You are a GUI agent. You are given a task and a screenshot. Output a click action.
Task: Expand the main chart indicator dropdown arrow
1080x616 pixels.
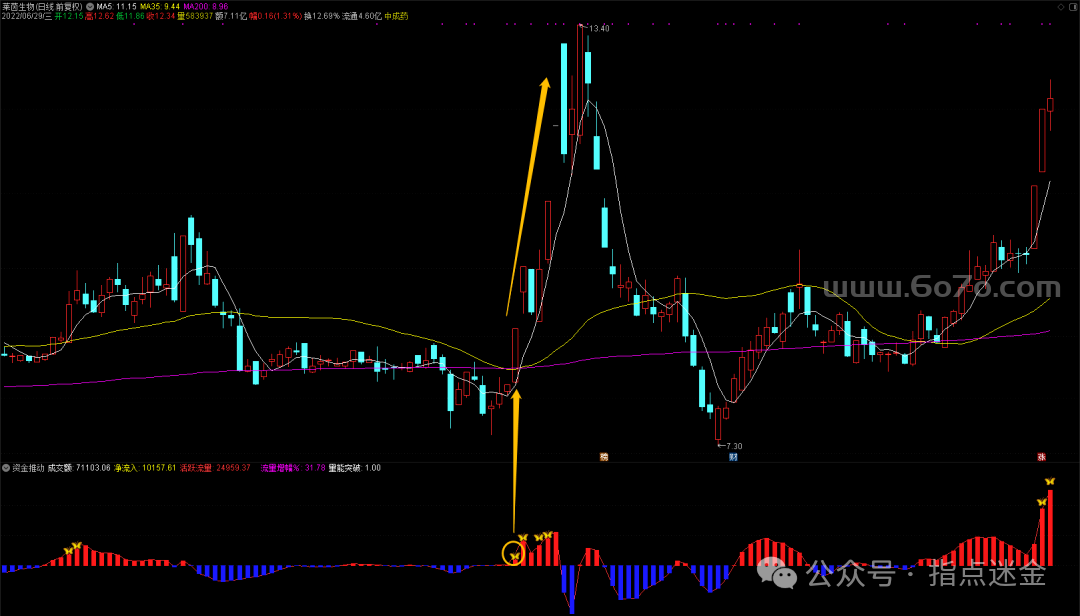click(x=91, y=6)
